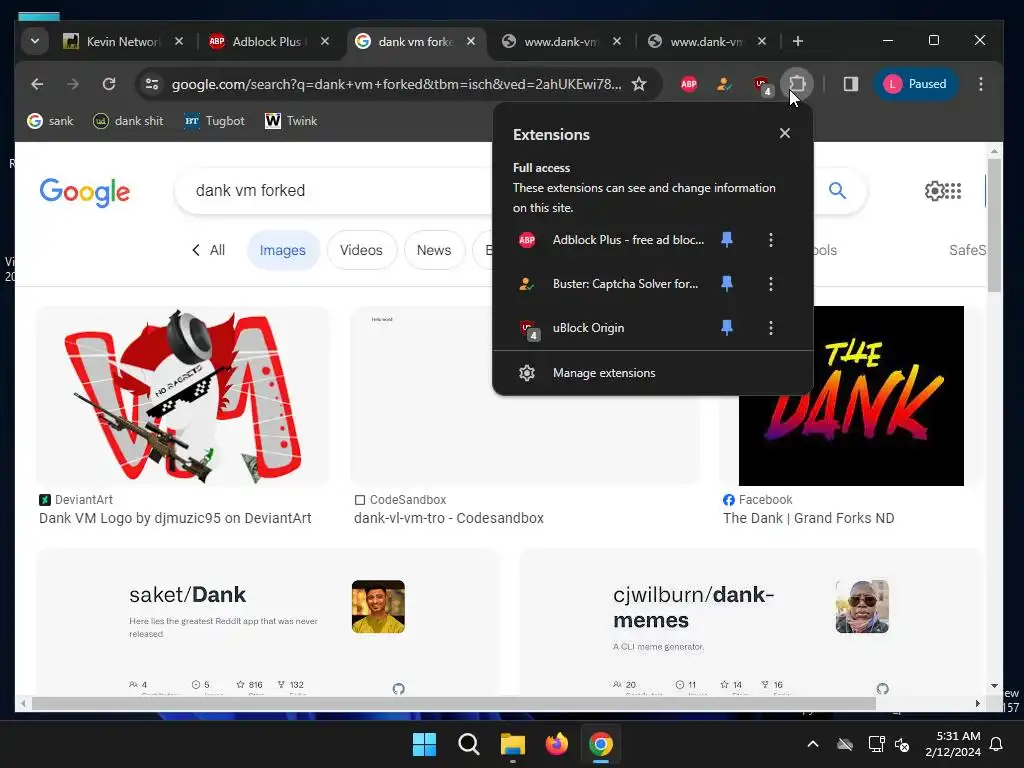The height and width of the screenshot is (768, 1024).
Task: Open Adblock Plus toolbar icon
Action: [x=688, y=84]
